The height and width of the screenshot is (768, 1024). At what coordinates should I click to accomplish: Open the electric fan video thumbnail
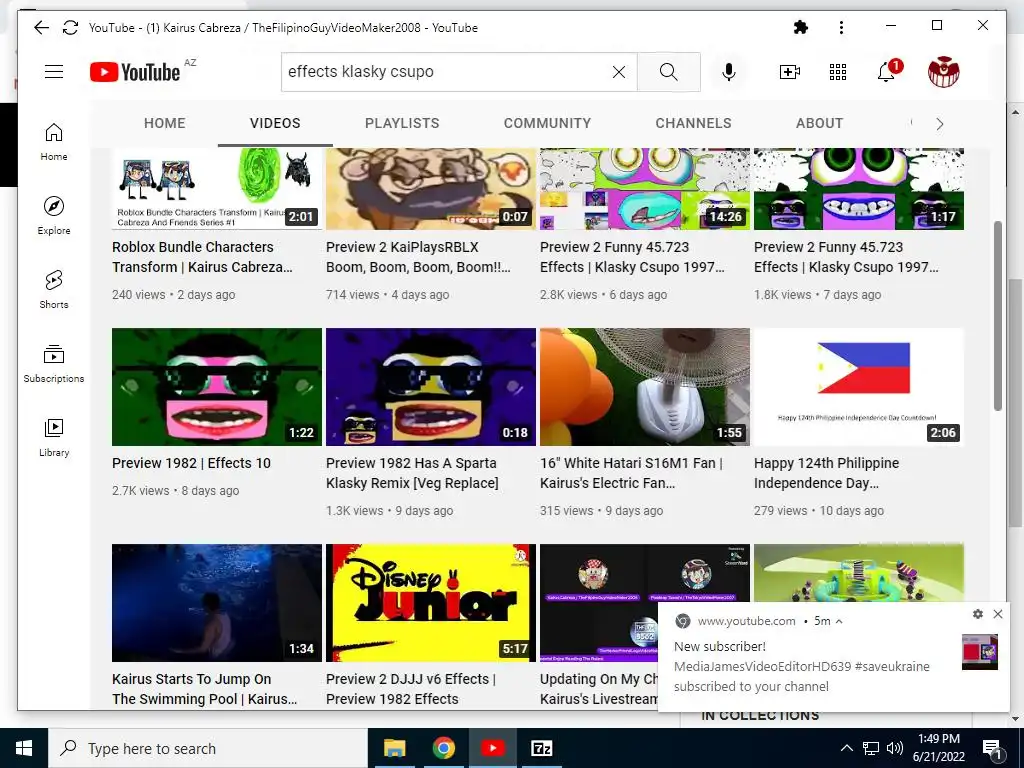pos(645,387)
